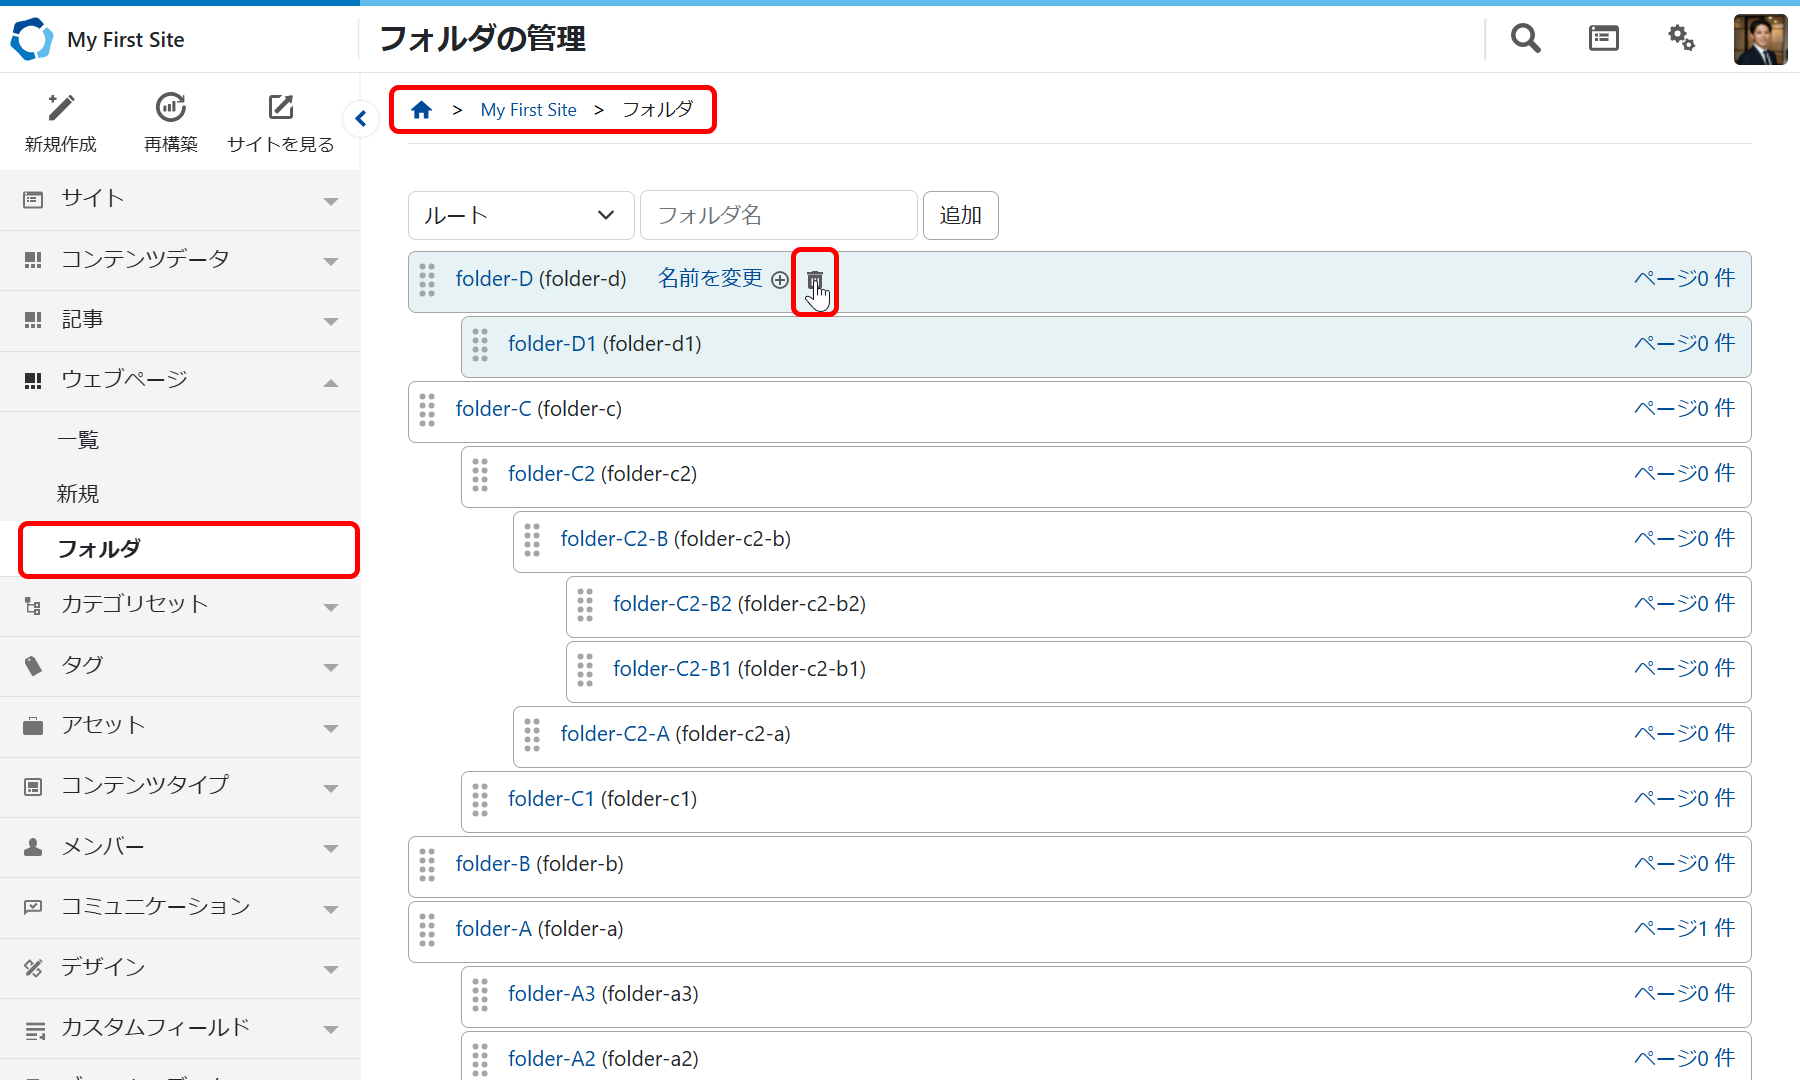Click the user profile avatar
Viewport: 1800px width, 1080px height.
click(1760, 39)
